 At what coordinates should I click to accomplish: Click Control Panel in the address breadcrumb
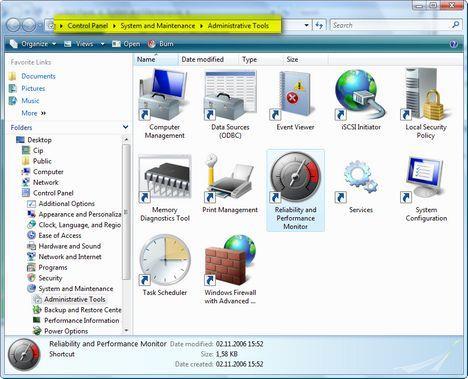(88, 26)
